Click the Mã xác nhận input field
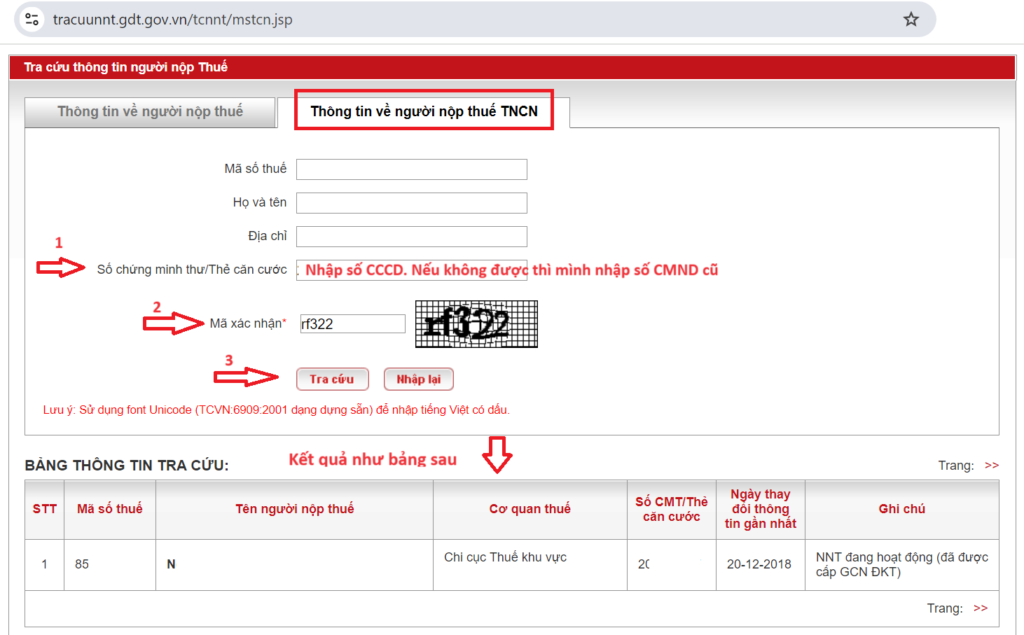Image resolution: width=1024 pixels, height=635 pixels. (353, 324)
